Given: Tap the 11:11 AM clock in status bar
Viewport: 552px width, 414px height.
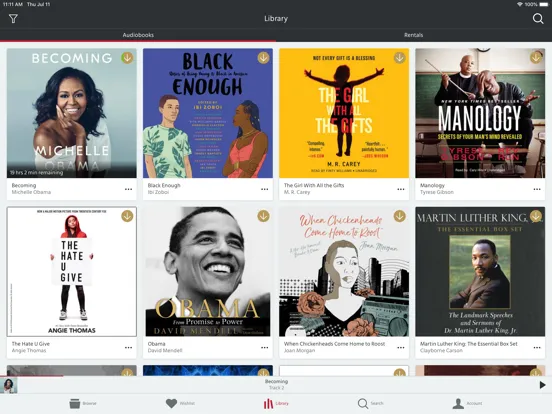Looking at the screenshot, I should (13, 4).
